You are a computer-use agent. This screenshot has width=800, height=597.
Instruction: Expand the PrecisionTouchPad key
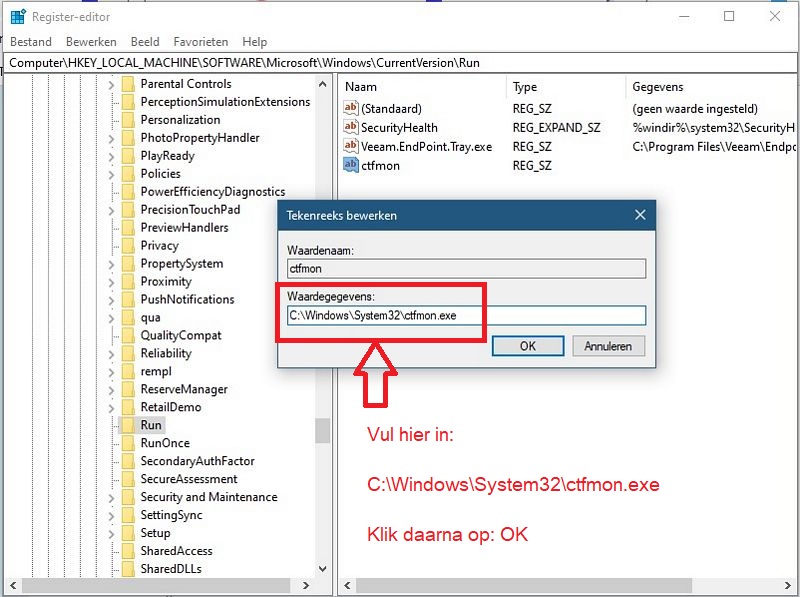[111, 210]
